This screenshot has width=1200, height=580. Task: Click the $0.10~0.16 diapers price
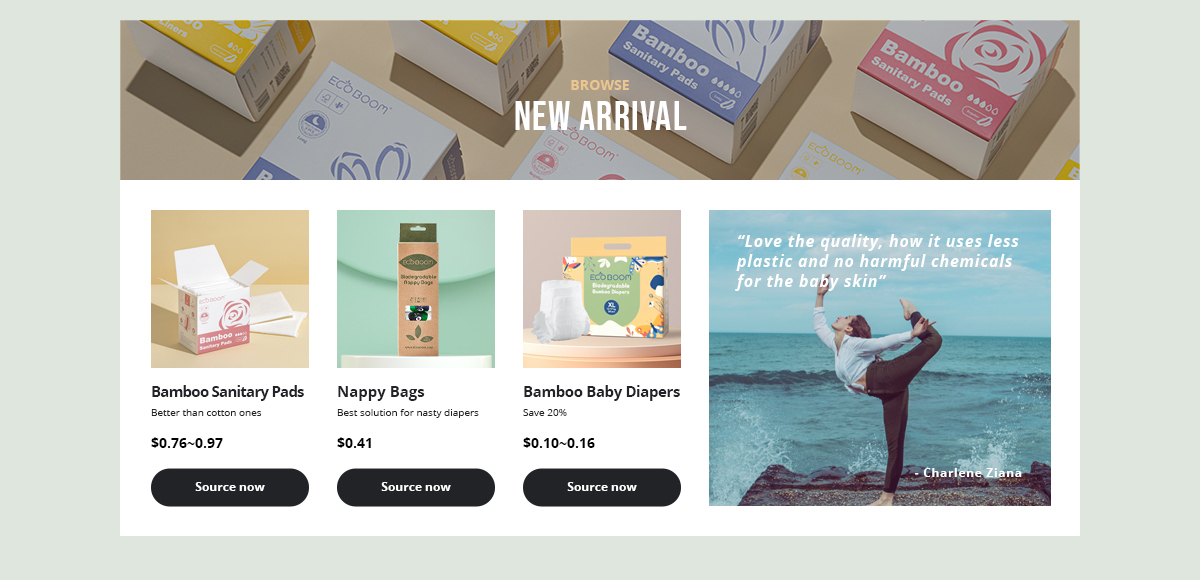coord(559,443)
